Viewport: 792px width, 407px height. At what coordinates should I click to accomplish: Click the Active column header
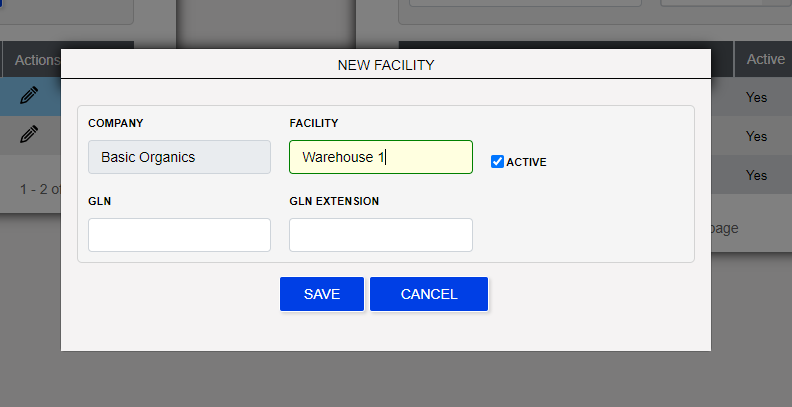click(765, 59)
